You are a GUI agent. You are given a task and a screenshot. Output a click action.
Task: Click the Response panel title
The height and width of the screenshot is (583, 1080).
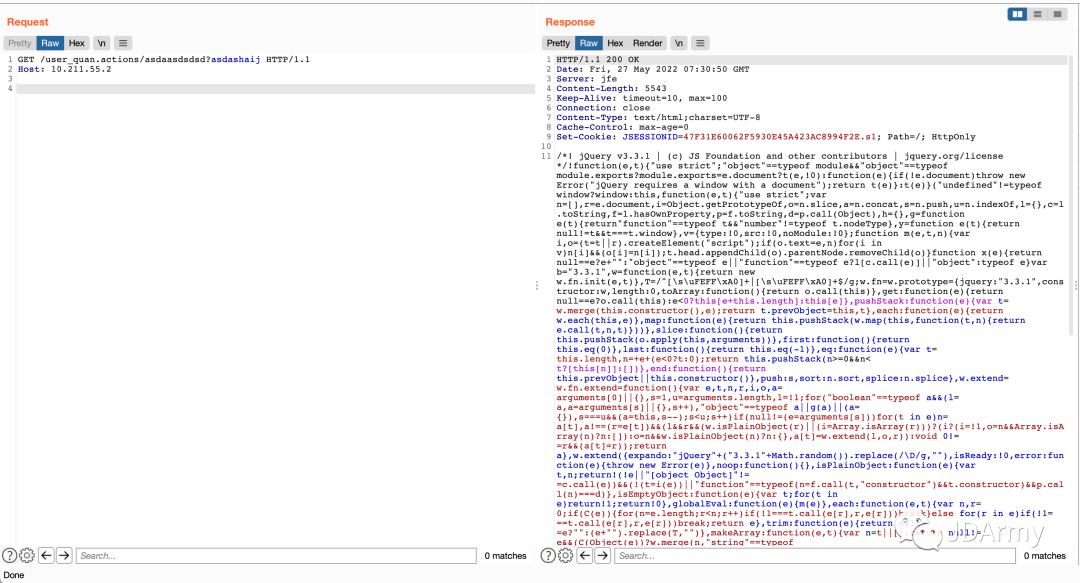pyautogui.click(x=570, y=22)
